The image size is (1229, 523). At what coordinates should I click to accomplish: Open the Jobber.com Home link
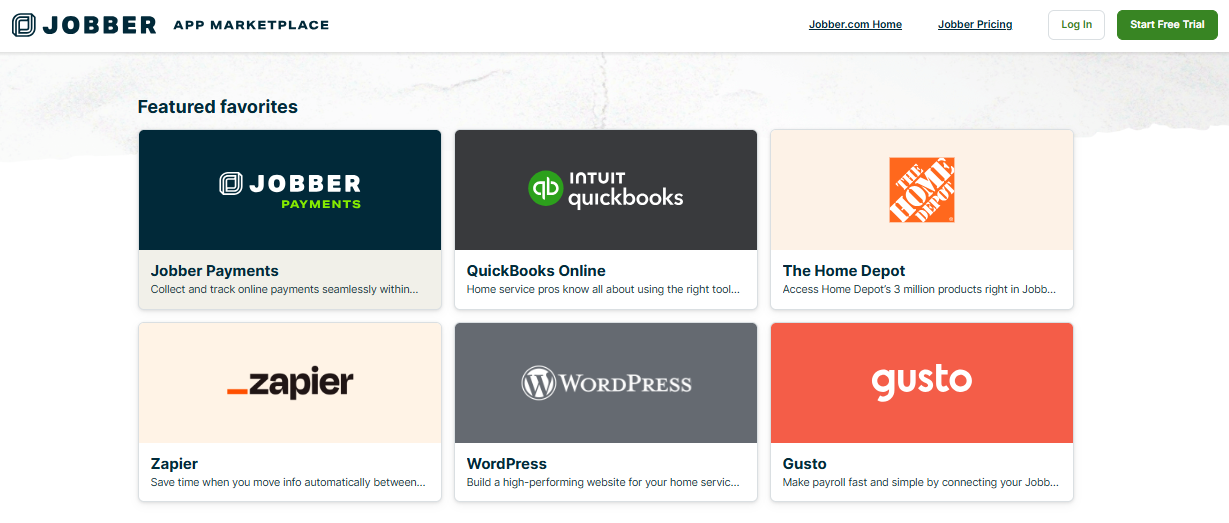pos(855,25)
